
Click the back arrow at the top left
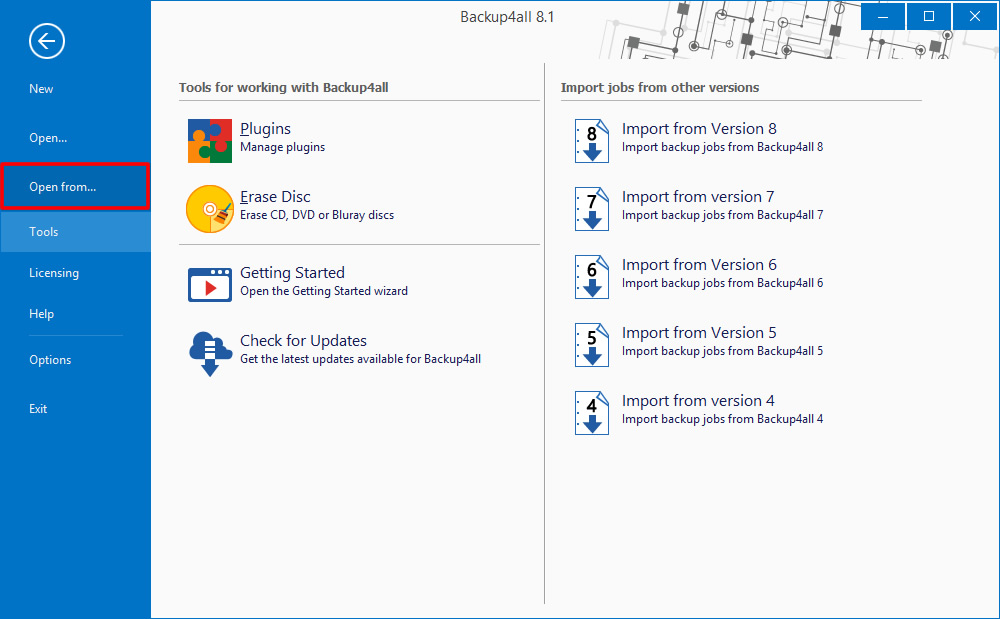coord(46,41)
